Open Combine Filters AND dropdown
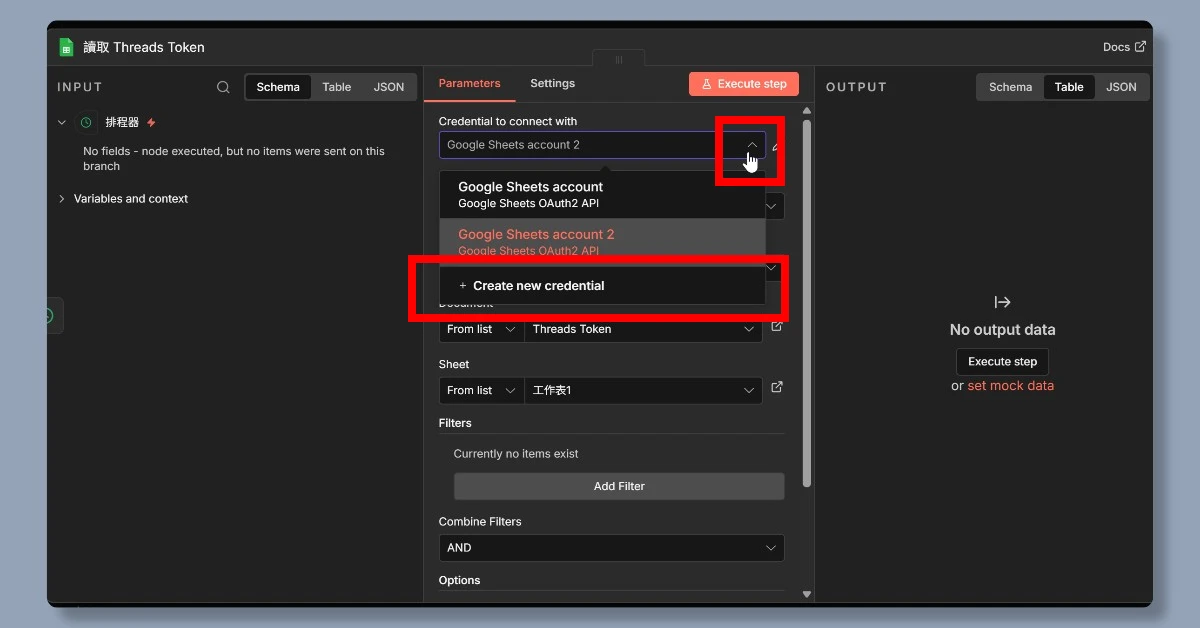1200x628 pixels. pos(611,548)
